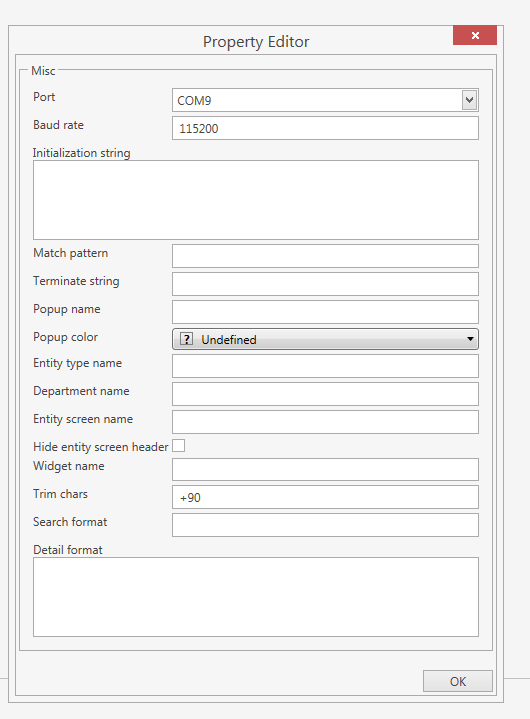
Task: Click the question mark icon in Popup color
Action: [186, 339]
